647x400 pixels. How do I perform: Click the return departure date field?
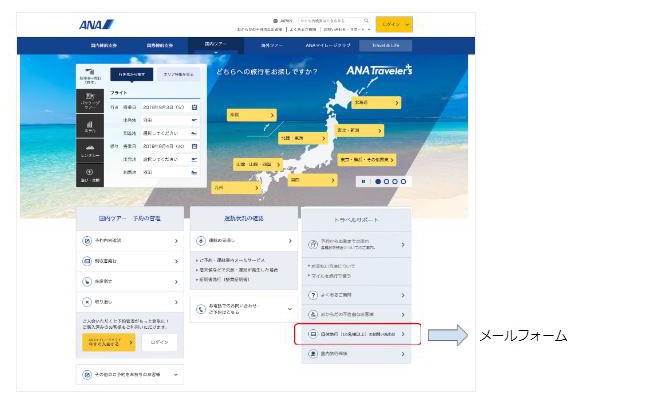pyautogui.click(x=170, y=146)
